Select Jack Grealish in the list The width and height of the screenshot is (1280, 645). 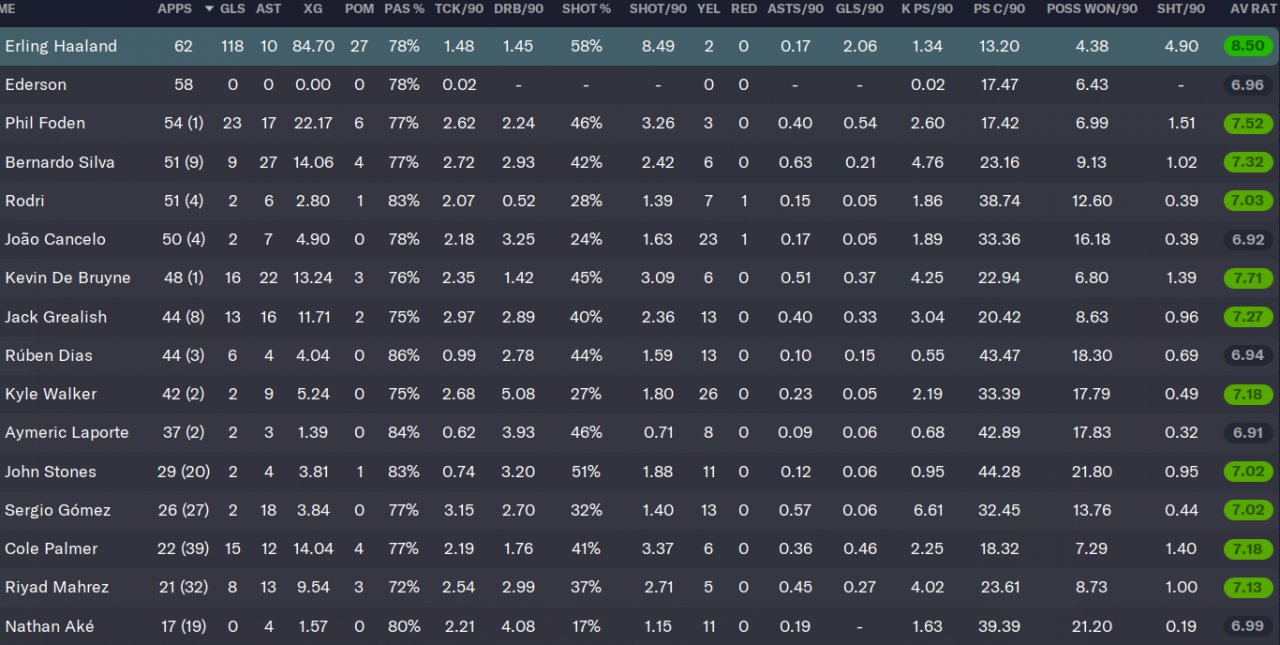(56, 317)
